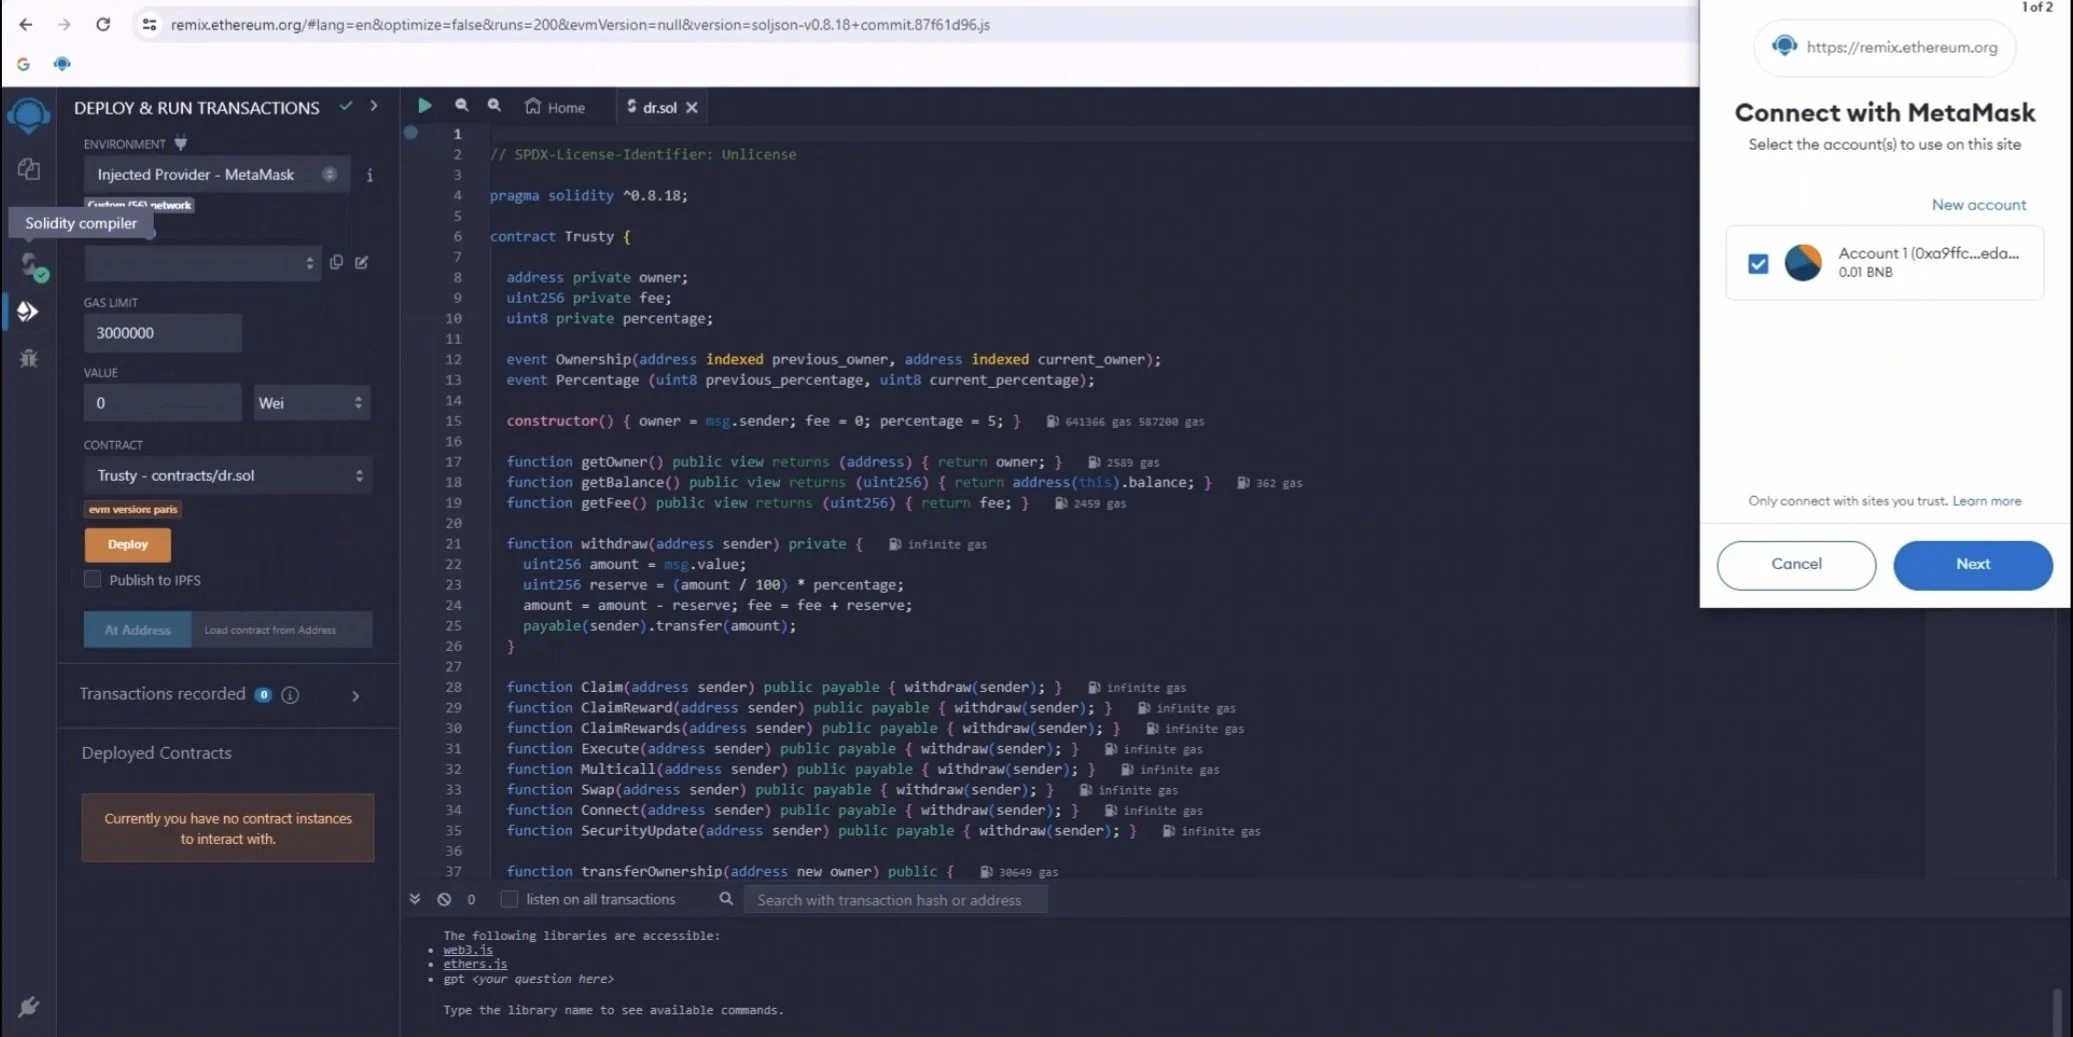Open the Trusty contract dropdown
The image size is (2073, 1037).
pos(228,475)
